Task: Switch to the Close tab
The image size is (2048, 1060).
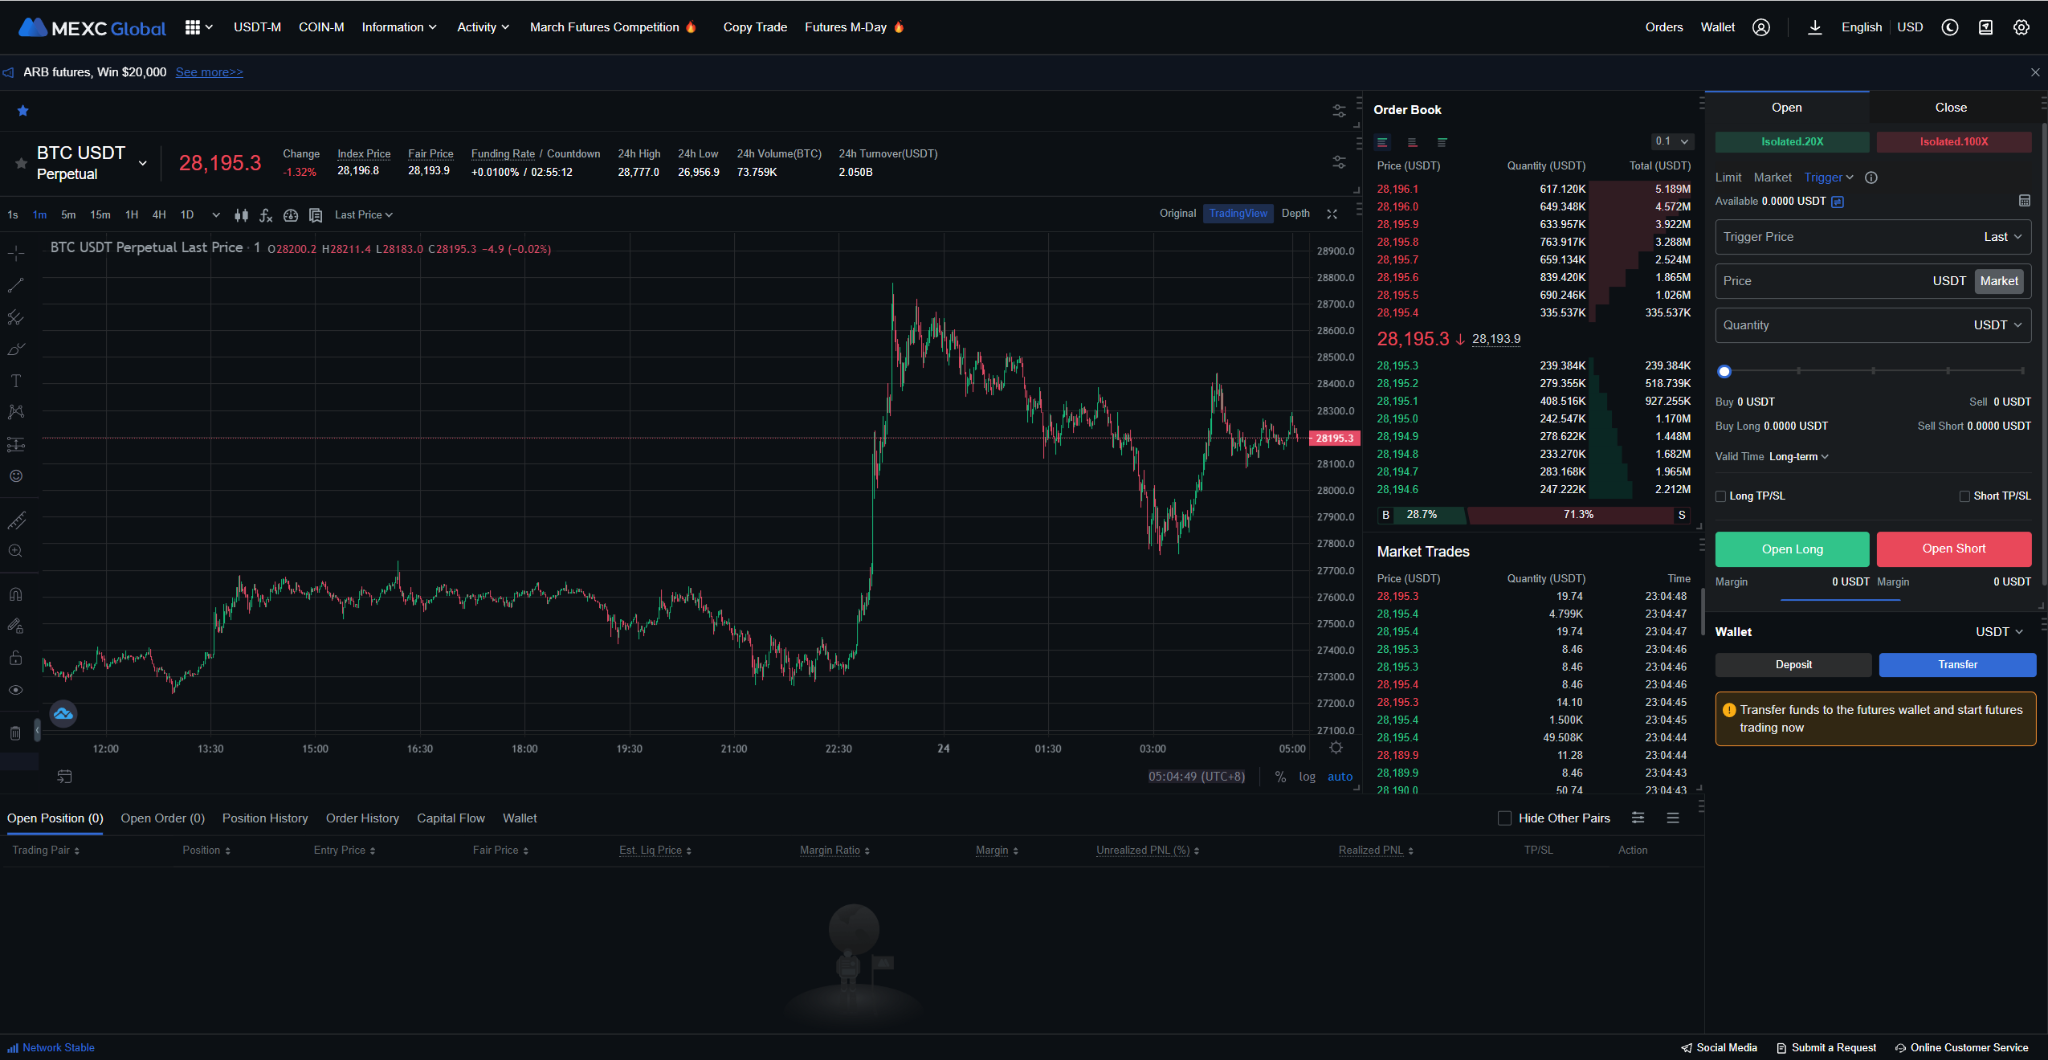Action: (1950, 108)
